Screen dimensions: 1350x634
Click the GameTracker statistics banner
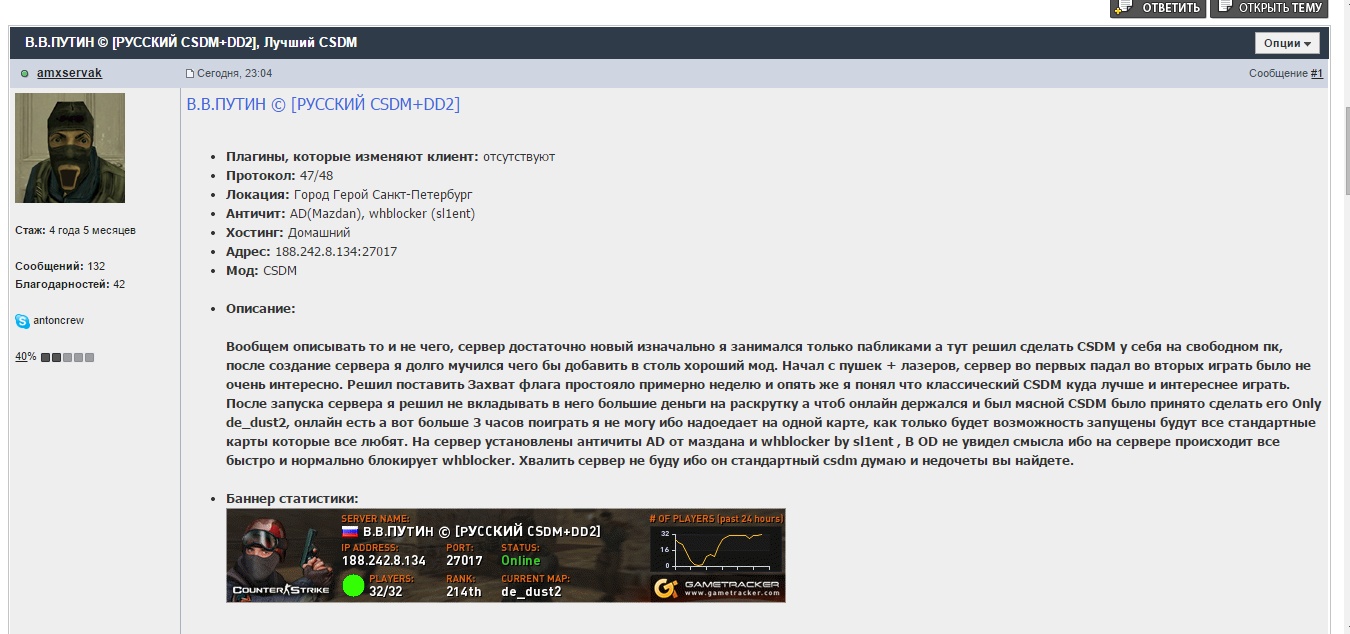pos(506,556)
